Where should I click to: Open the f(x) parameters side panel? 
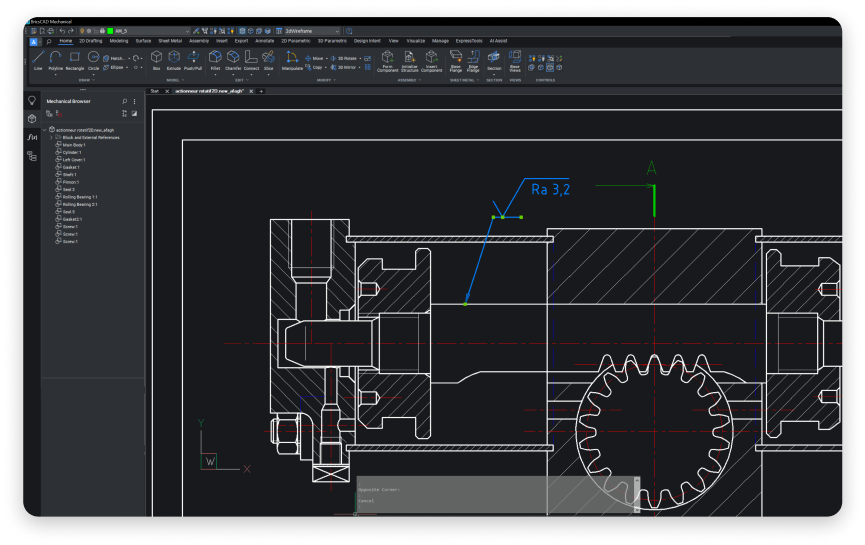pos(32,137)
